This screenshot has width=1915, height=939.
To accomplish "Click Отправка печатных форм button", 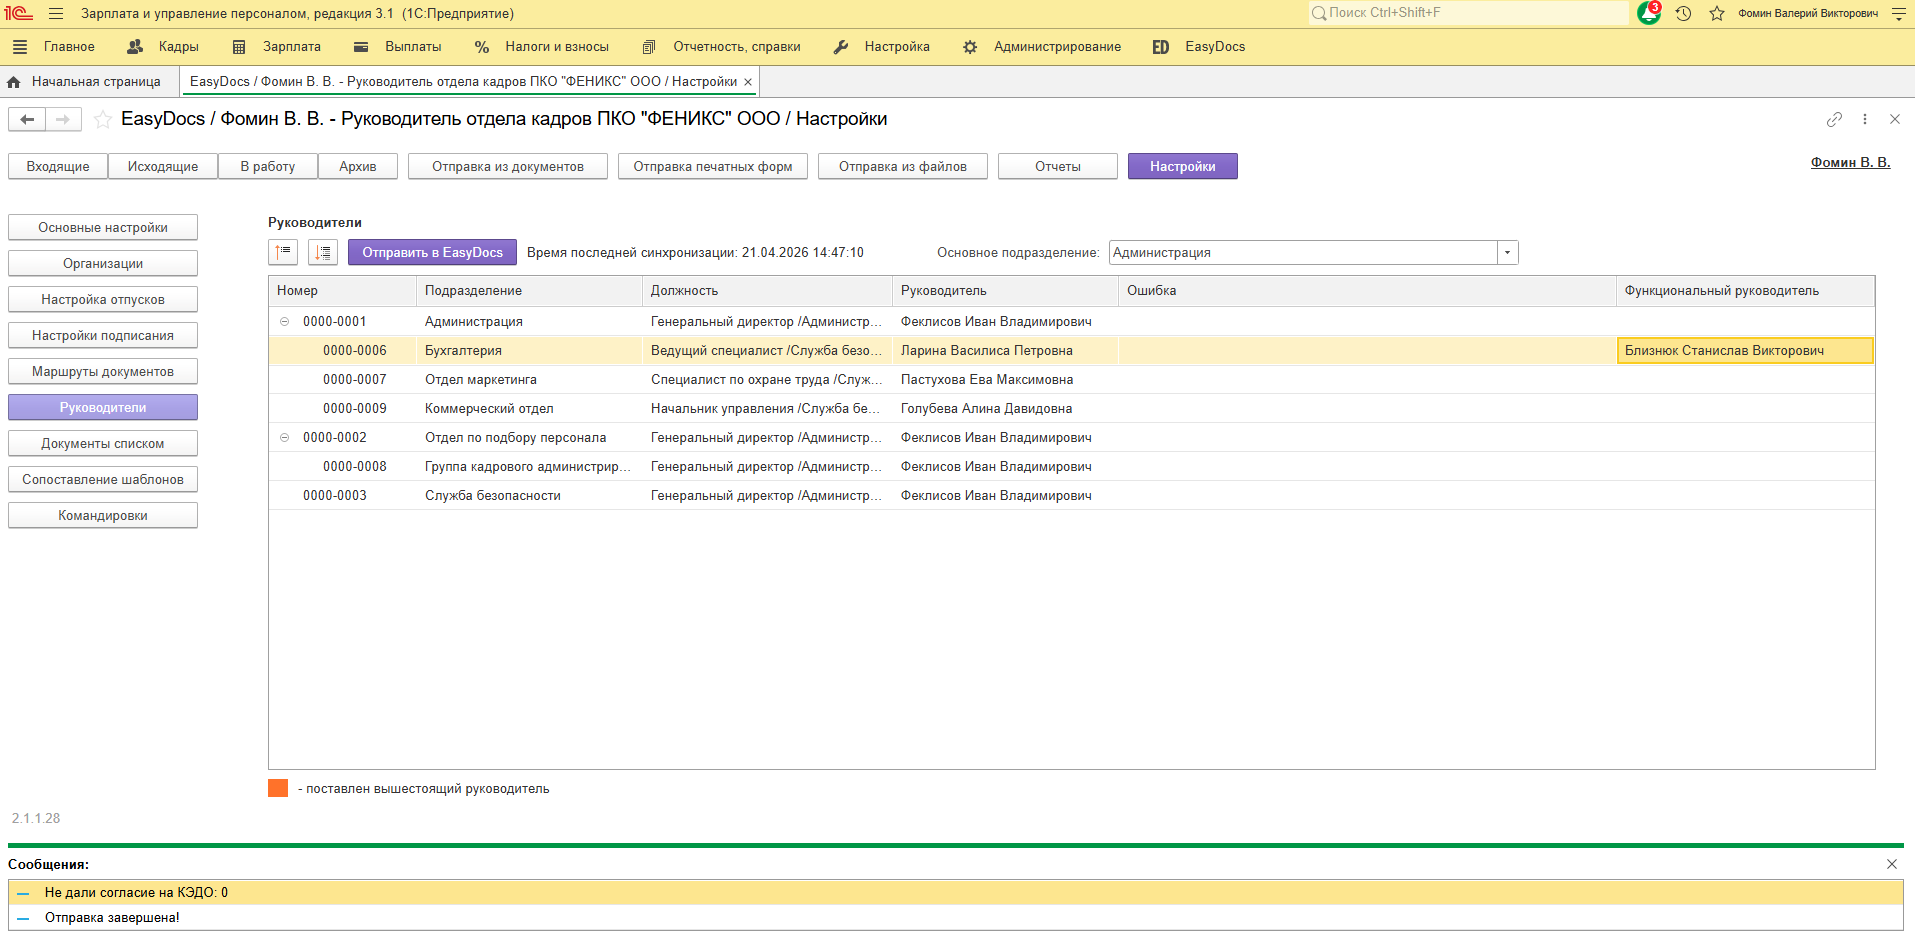I will (713, 166).
